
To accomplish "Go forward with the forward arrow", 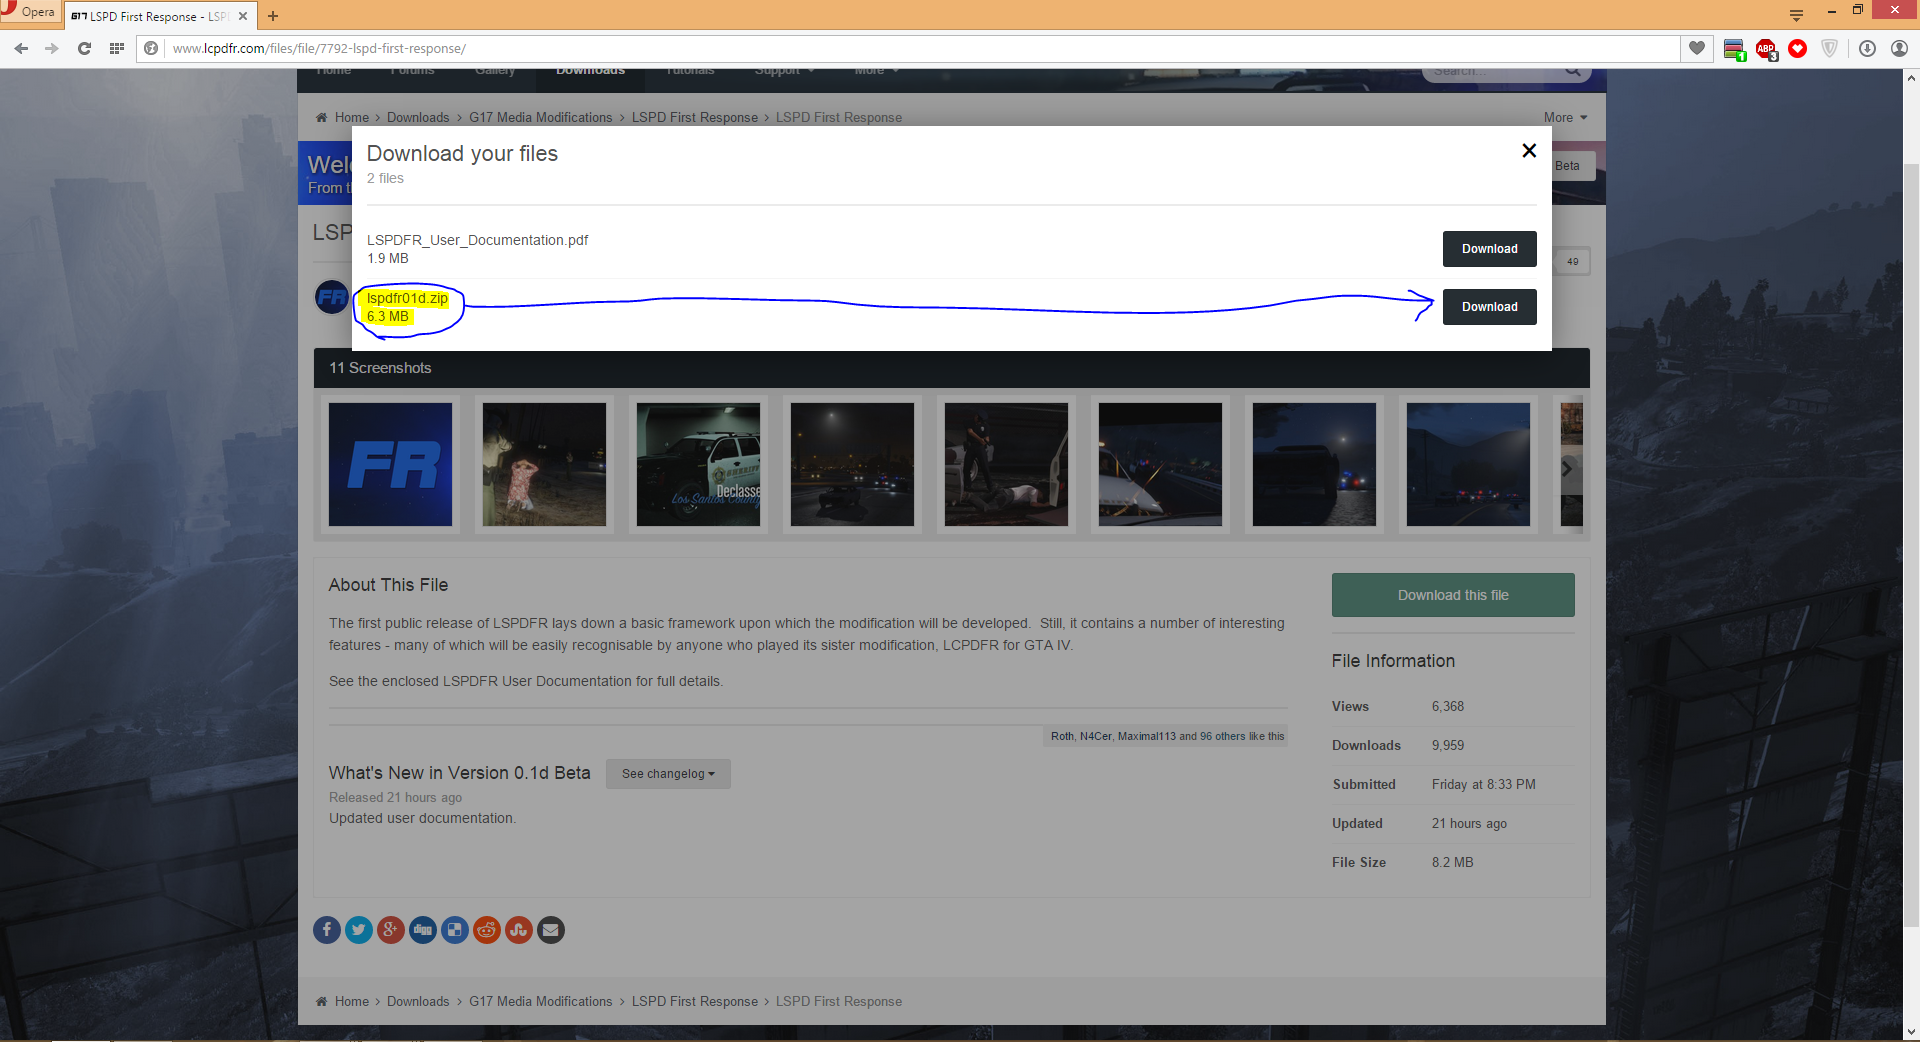I will [x=52, y=48].
